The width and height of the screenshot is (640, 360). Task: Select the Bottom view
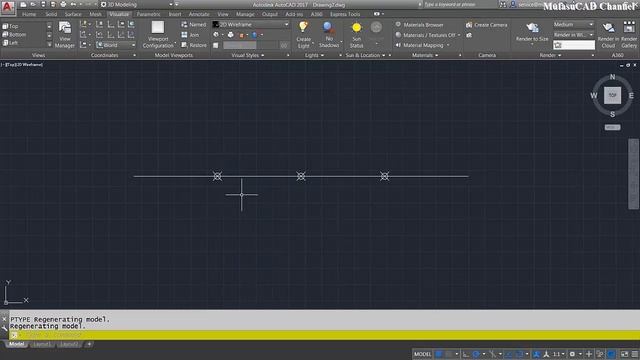pyautogui.click(x=14, y=35)
